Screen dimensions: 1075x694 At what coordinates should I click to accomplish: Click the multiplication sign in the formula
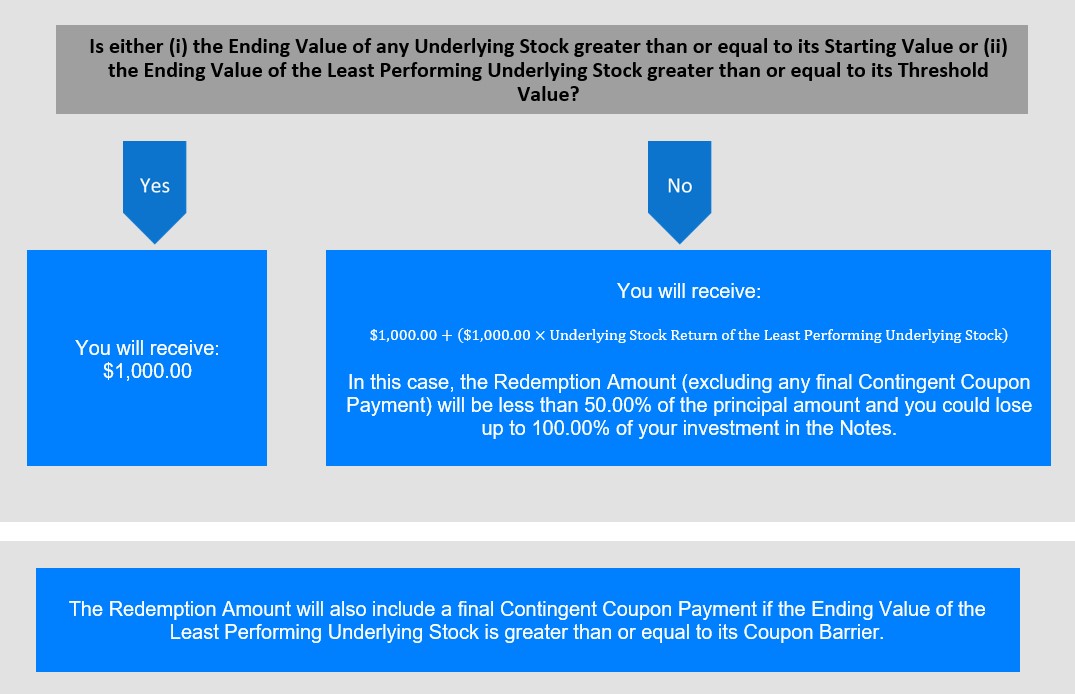(x=540, y=335)
